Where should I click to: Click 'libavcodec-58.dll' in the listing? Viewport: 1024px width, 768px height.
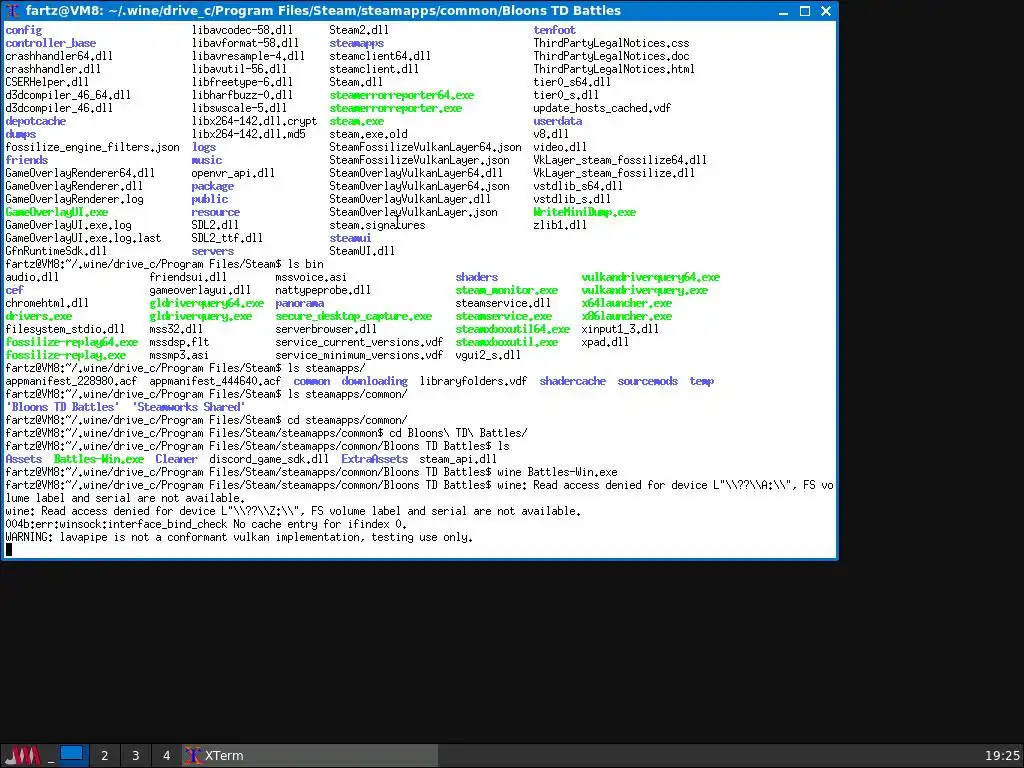(242, 30)
